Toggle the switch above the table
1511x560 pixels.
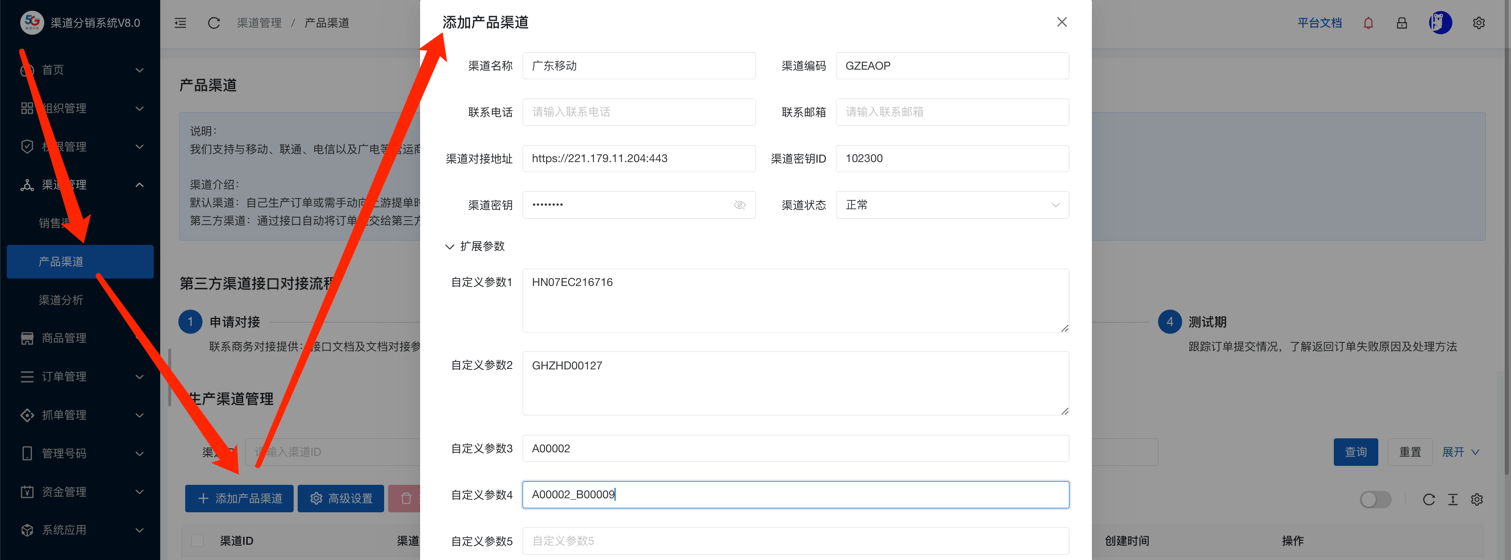point(1375,499)
